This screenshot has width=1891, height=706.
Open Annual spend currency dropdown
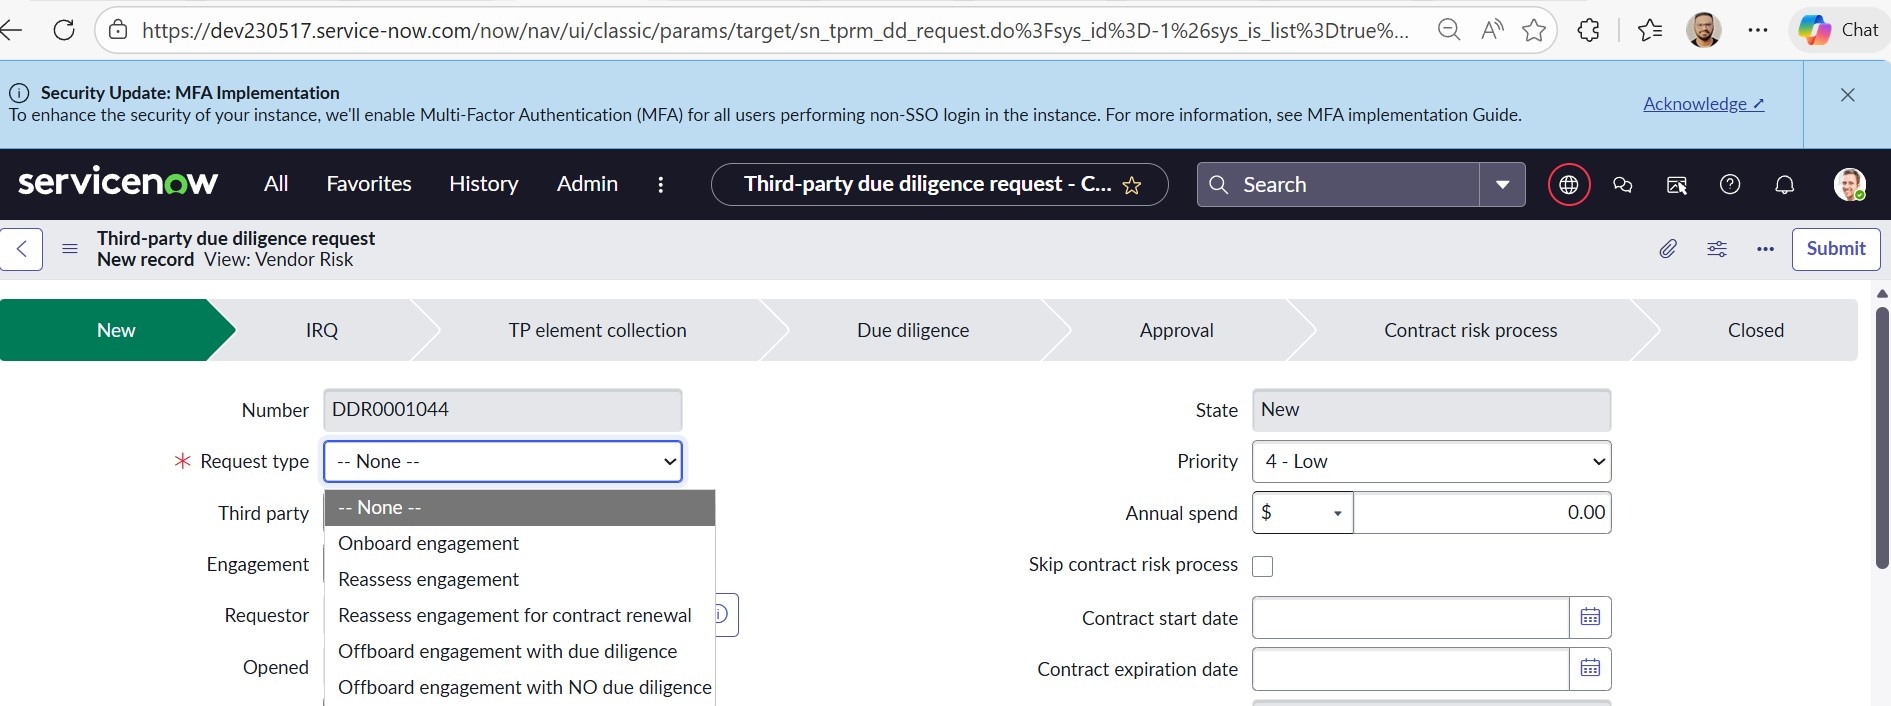[1302, 512]
